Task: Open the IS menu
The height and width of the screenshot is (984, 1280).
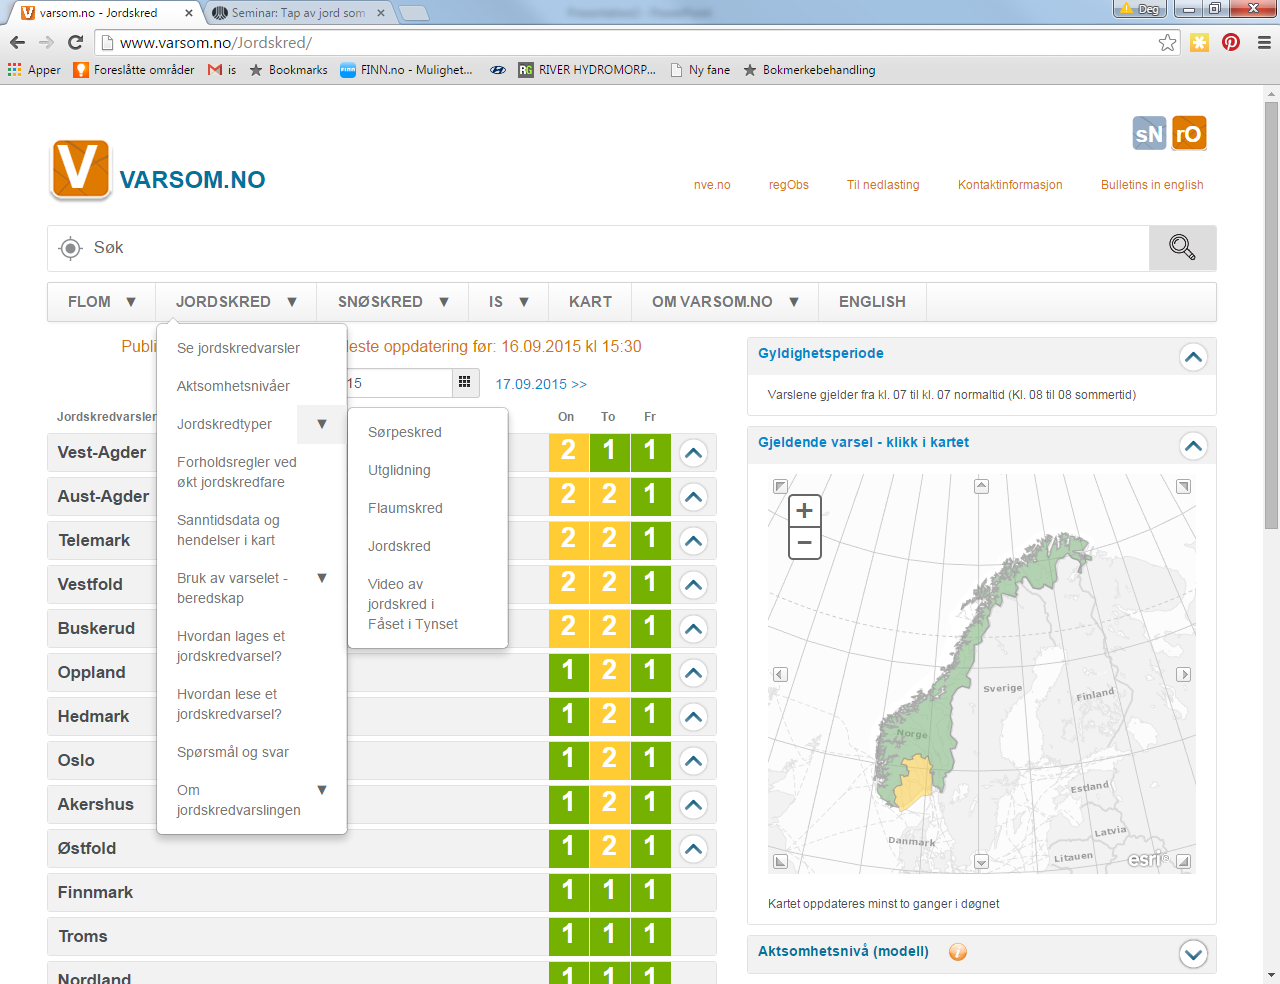Action: [x=508, y=301]
